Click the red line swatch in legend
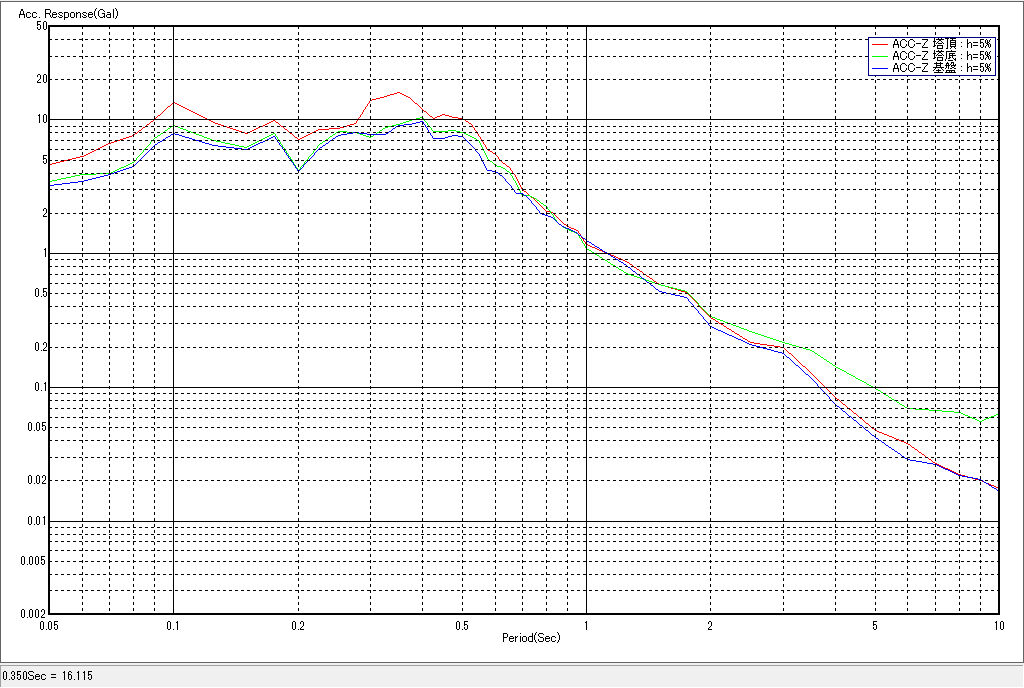The height and width of the screenshot is (688, 1024). (x=879, y=44)
